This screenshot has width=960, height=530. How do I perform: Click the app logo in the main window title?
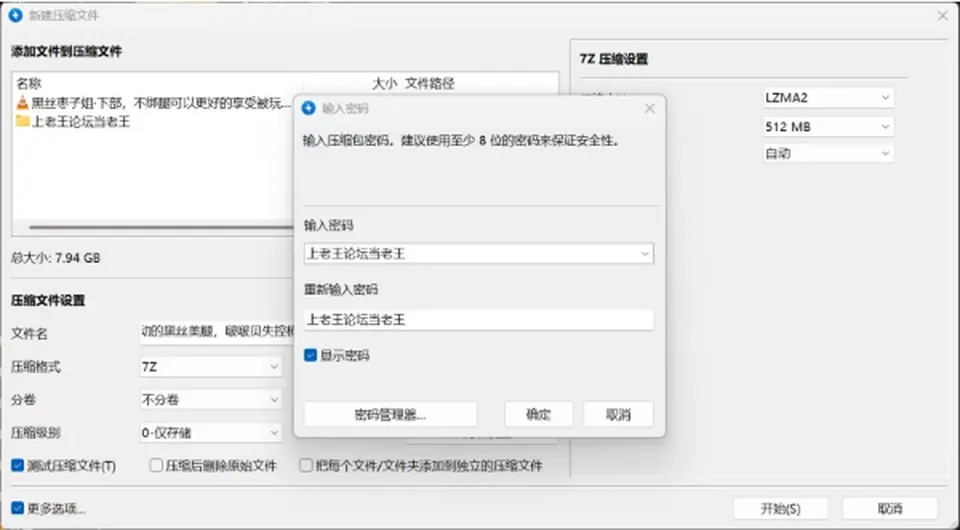[16, 15]
